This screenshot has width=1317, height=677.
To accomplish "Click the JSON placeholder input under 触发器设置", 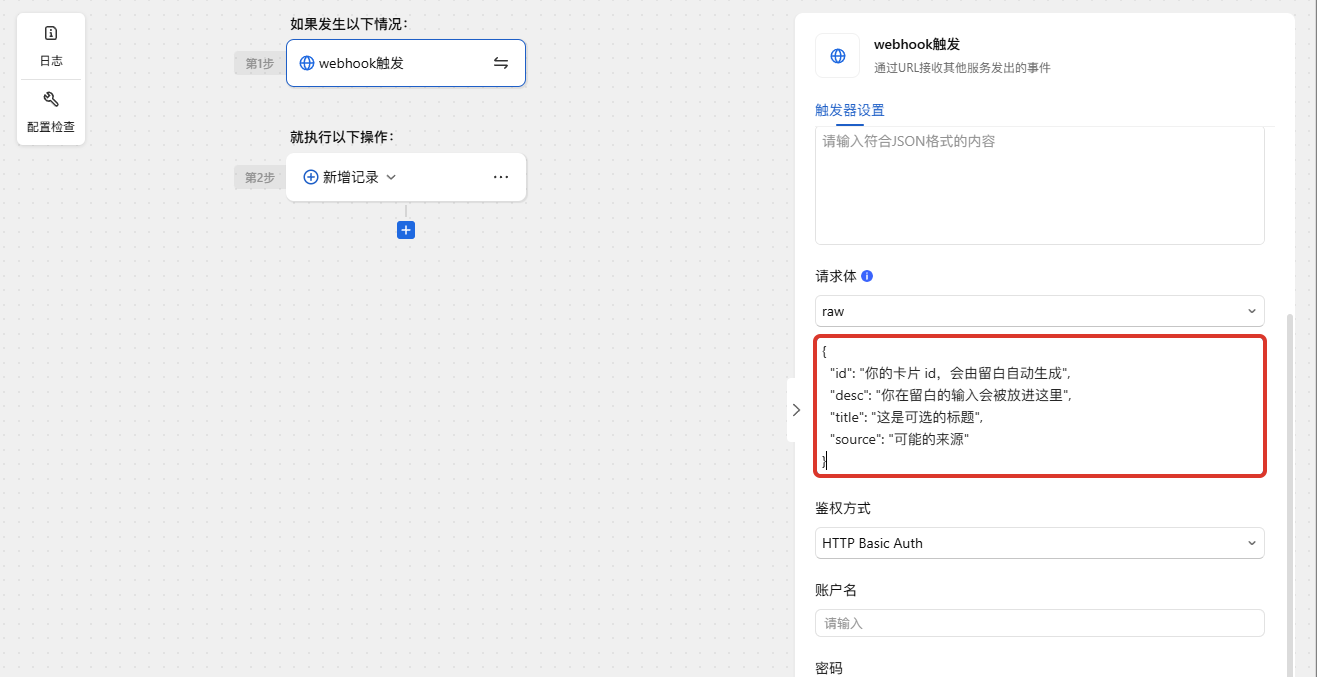I will pyautogui.click(x=1038, y=186).
